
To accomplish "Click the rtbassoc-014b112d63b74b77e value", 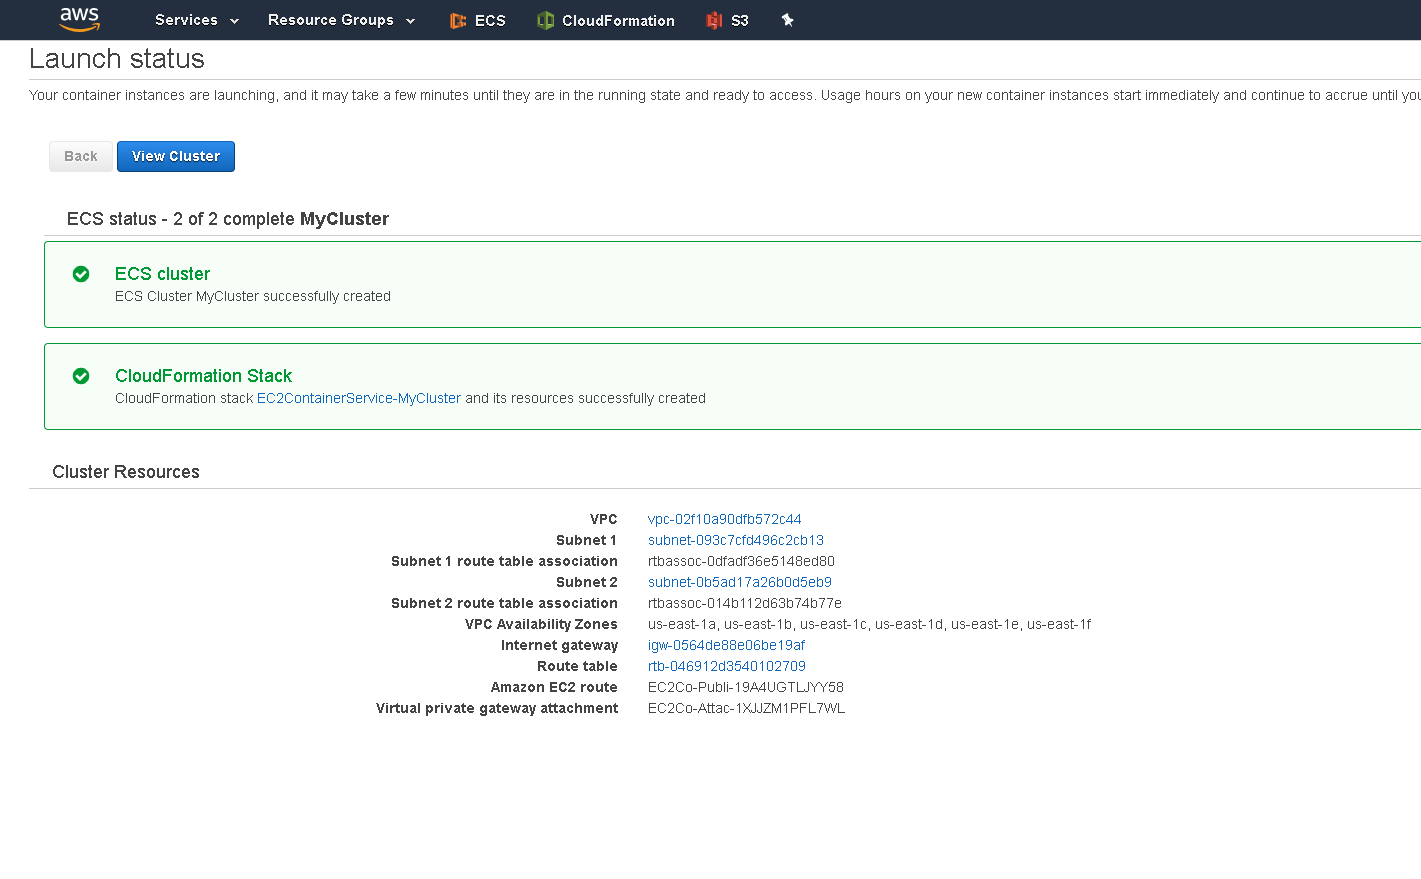I will (745, 603).
